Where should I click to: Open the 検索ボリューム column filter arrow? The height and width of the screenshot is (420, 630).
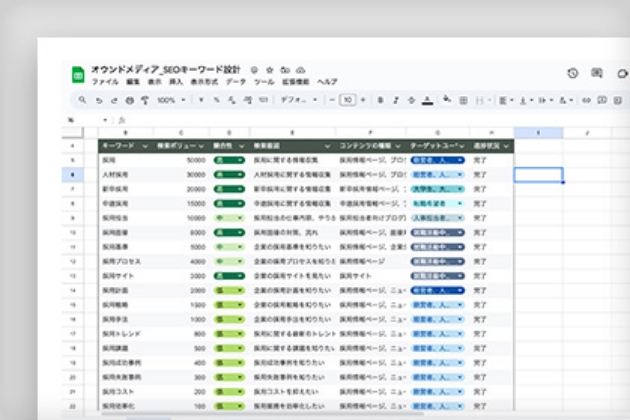click(x=201, y=146)
